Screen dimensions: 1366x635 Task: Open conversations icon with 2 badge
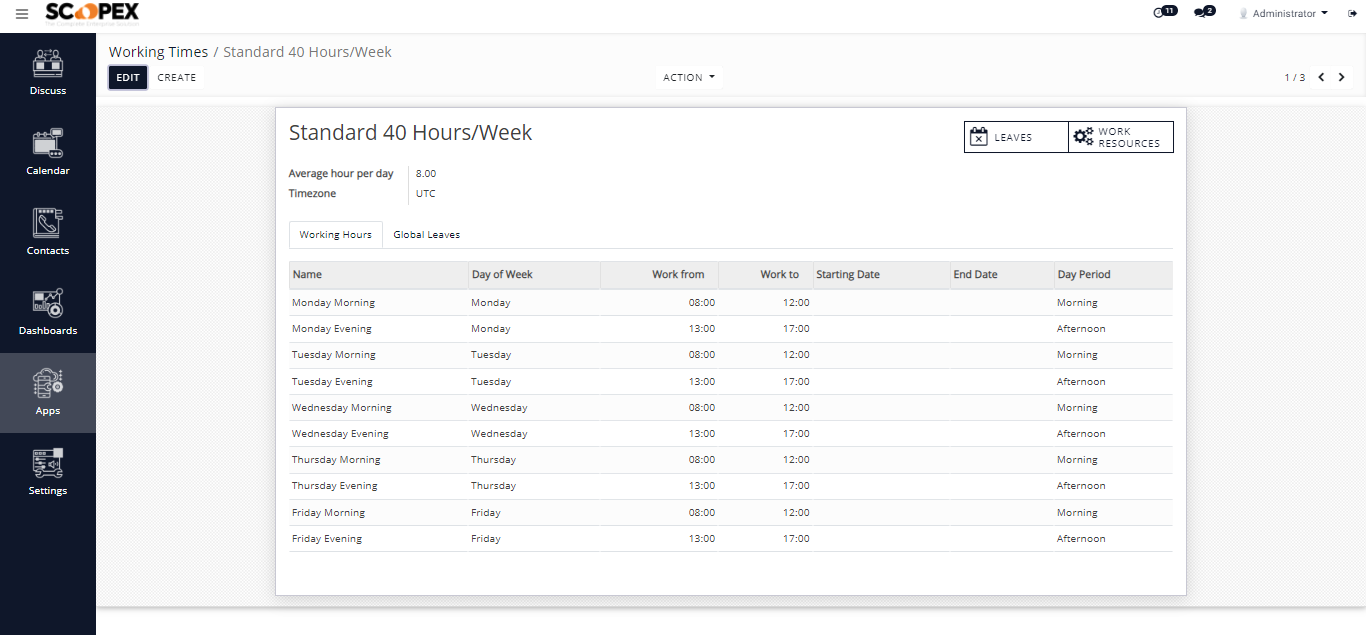tap(1204, 12)
